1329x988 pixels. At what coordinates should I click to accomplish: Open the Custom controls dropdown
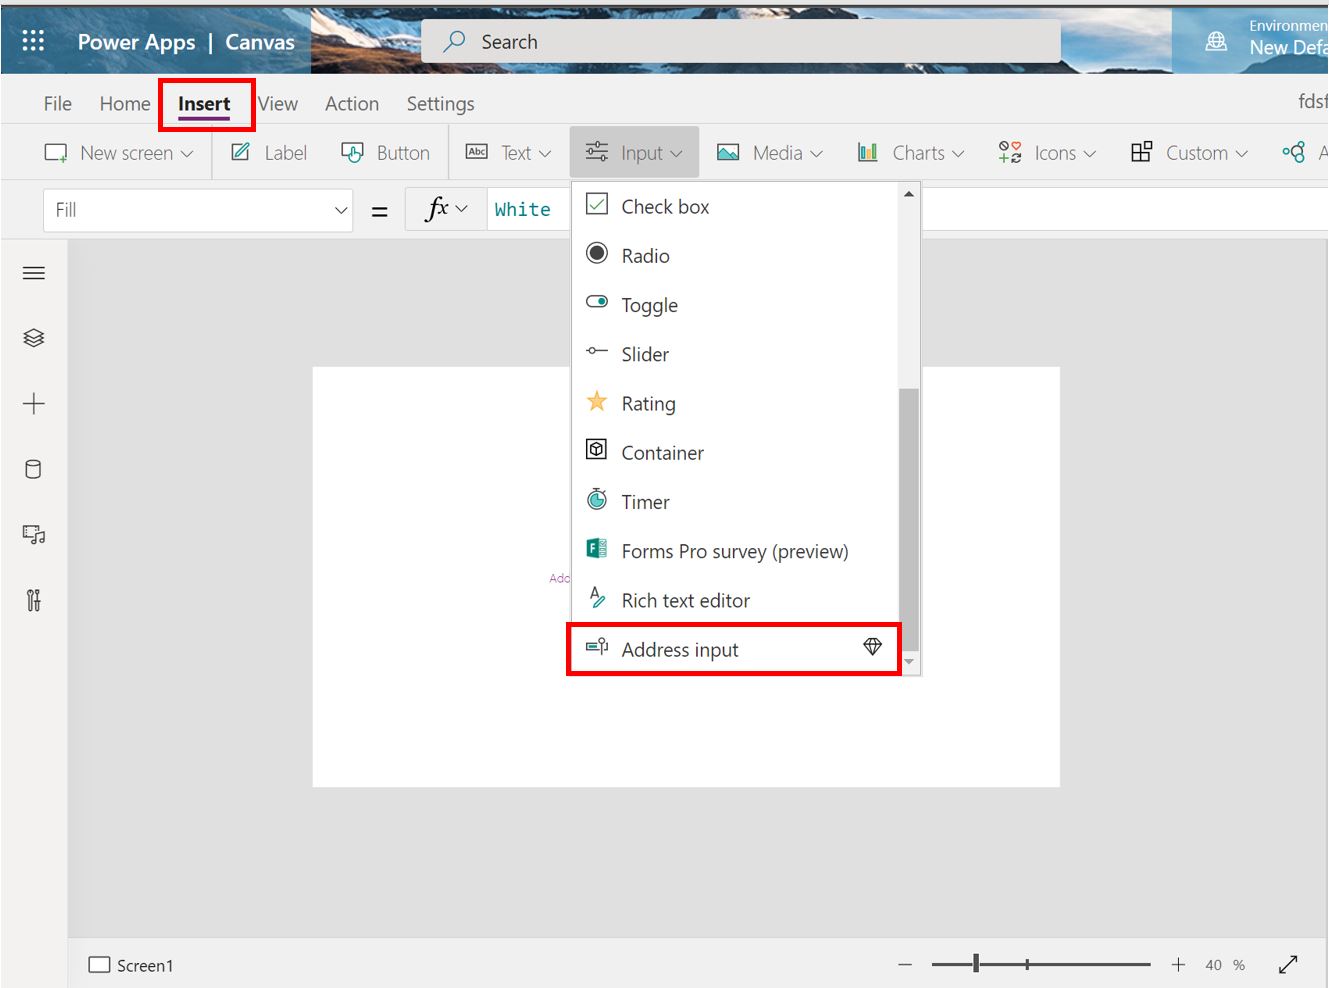(1189, 152)
